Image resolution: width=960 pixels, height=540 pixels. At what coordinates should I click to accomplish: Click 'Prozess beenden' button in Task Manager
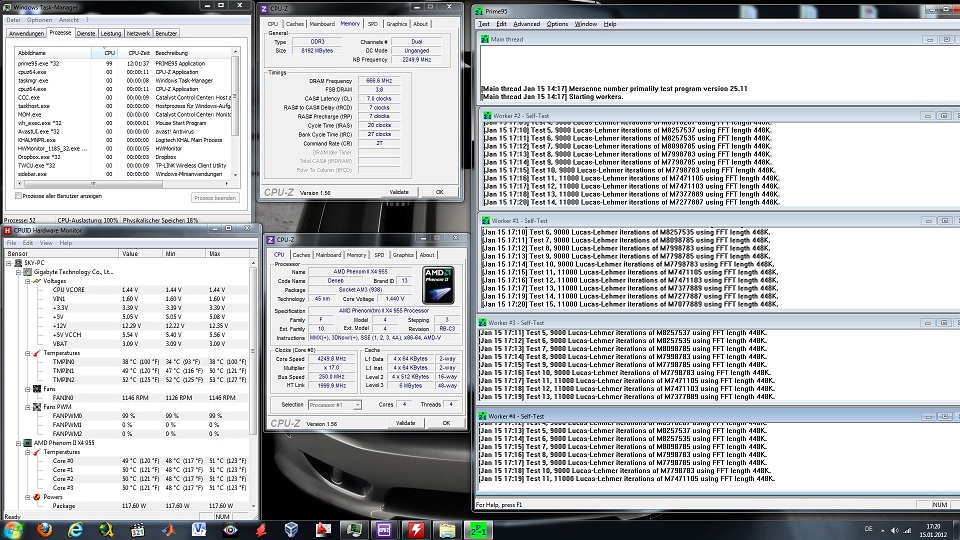click(x=215, y=198)
